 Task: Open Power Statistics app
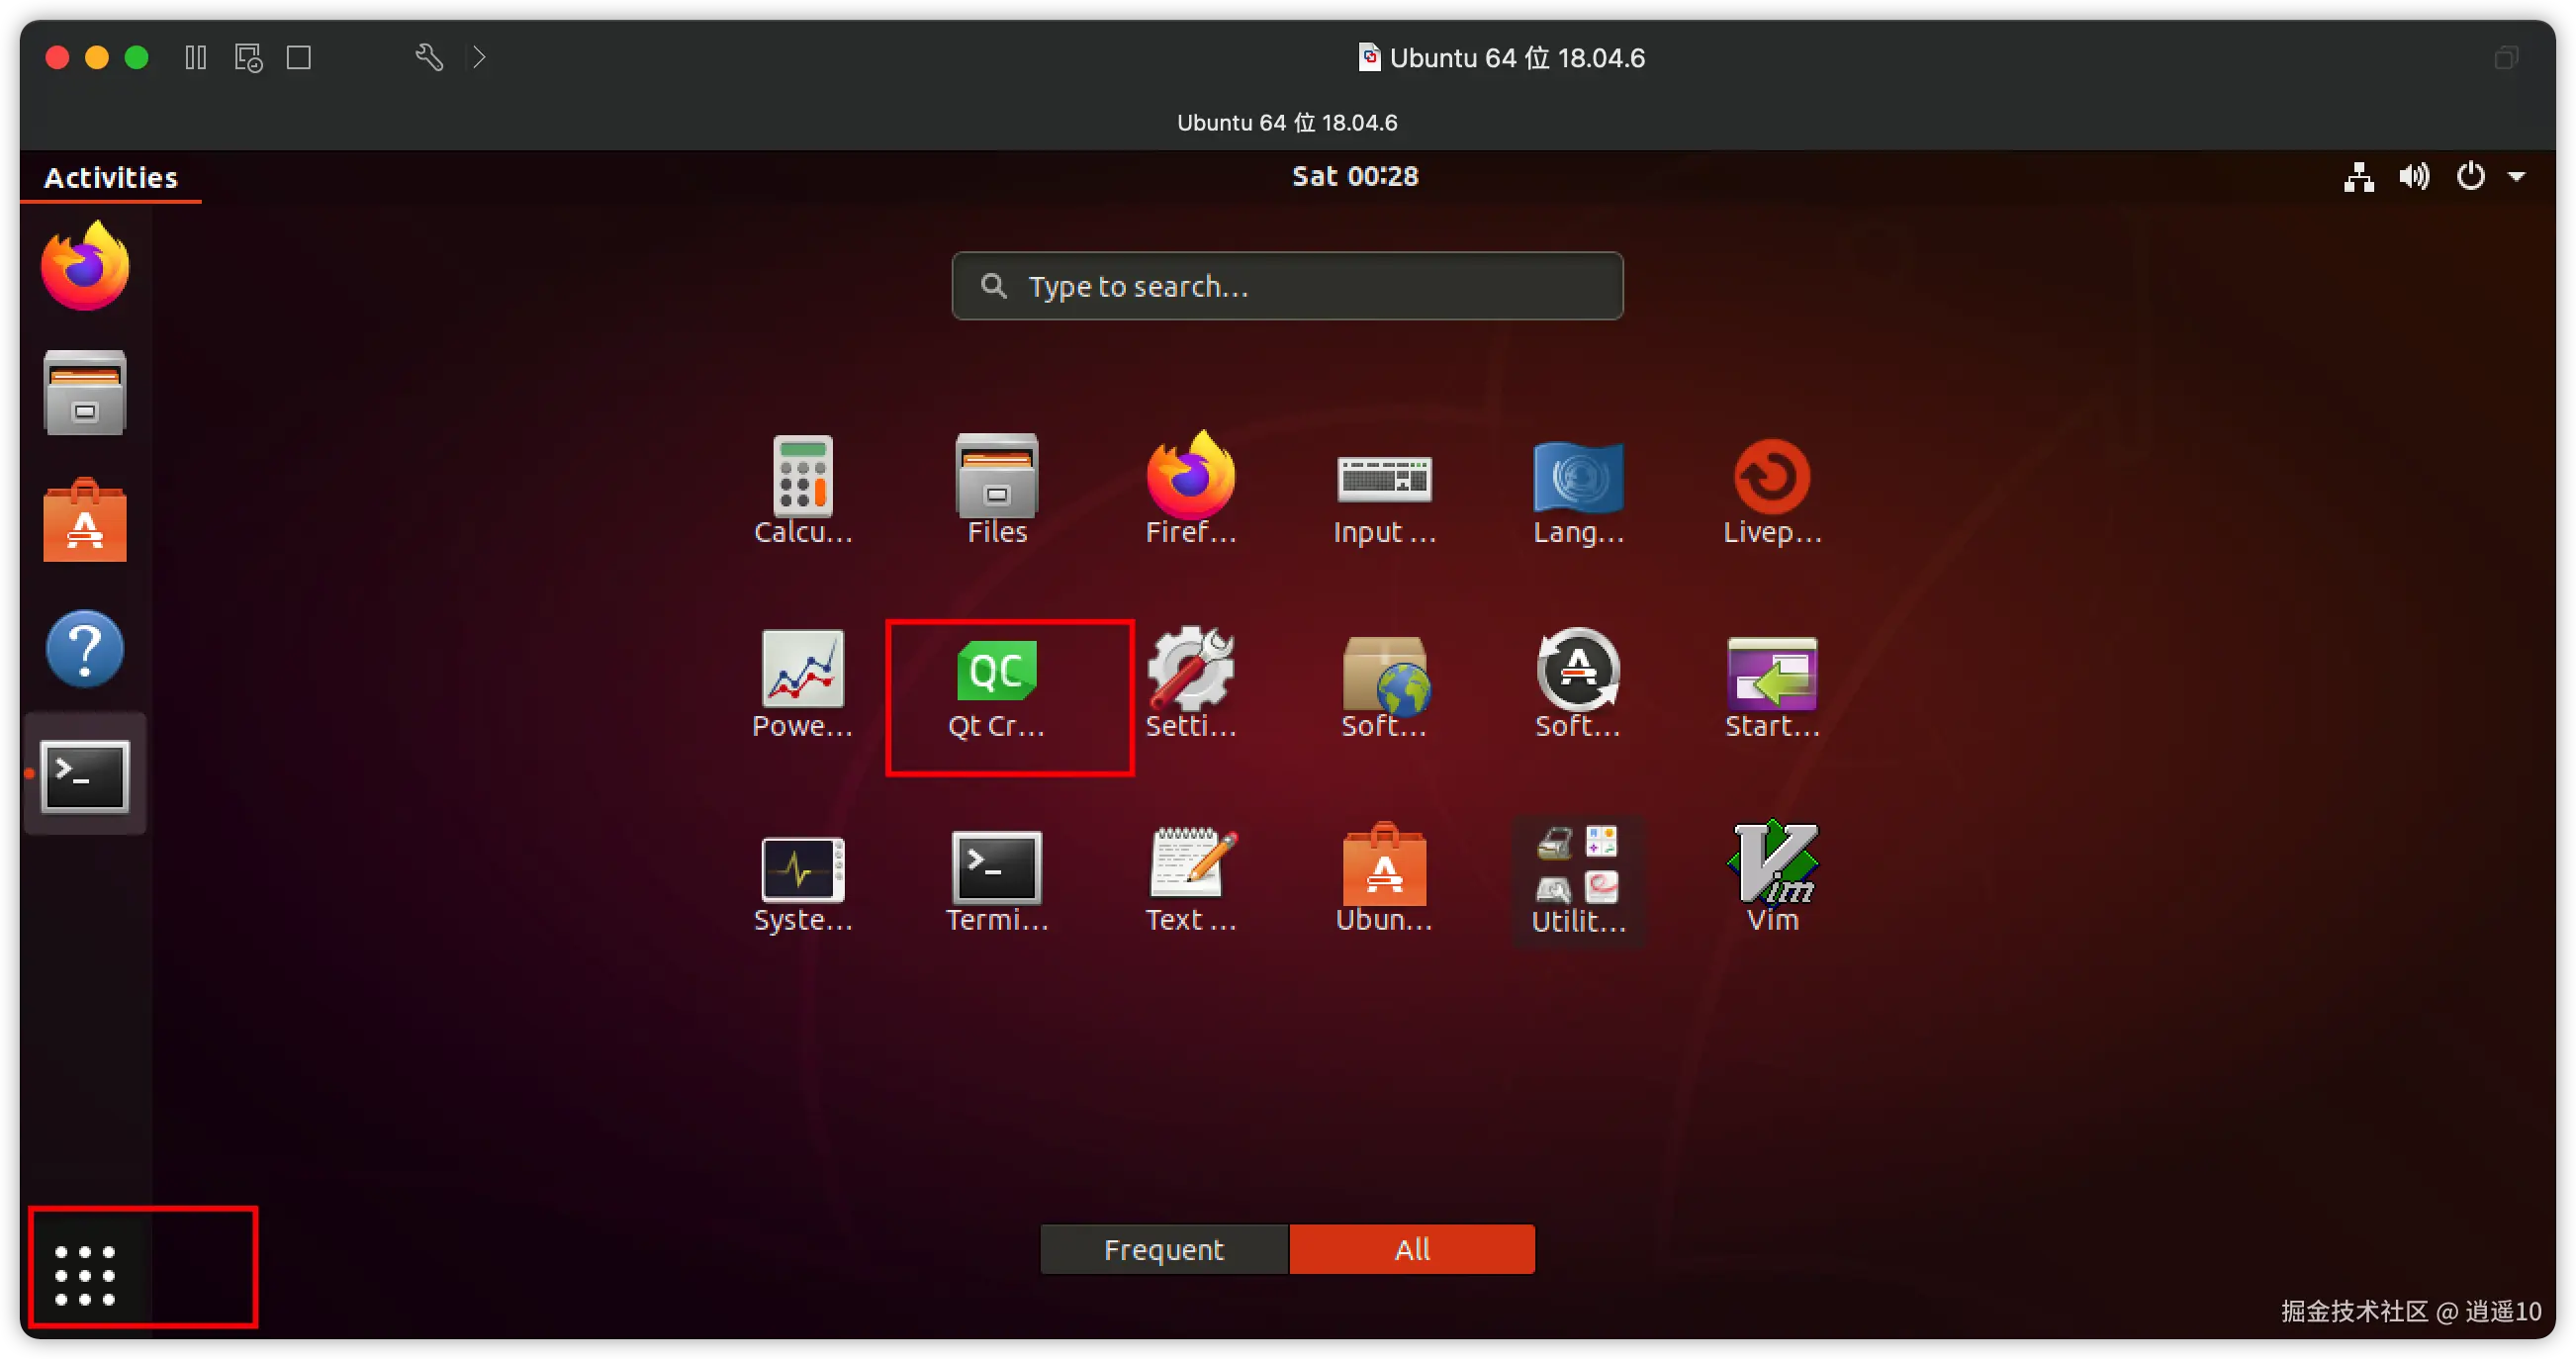pos(802,670)
